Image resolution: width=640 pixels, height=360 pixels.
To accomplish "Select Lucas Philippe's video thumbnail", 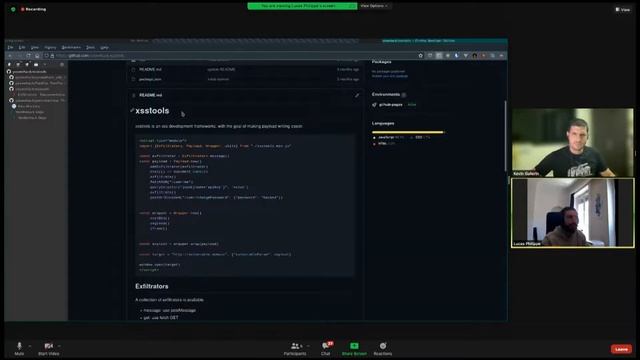I will click(573, 213).
